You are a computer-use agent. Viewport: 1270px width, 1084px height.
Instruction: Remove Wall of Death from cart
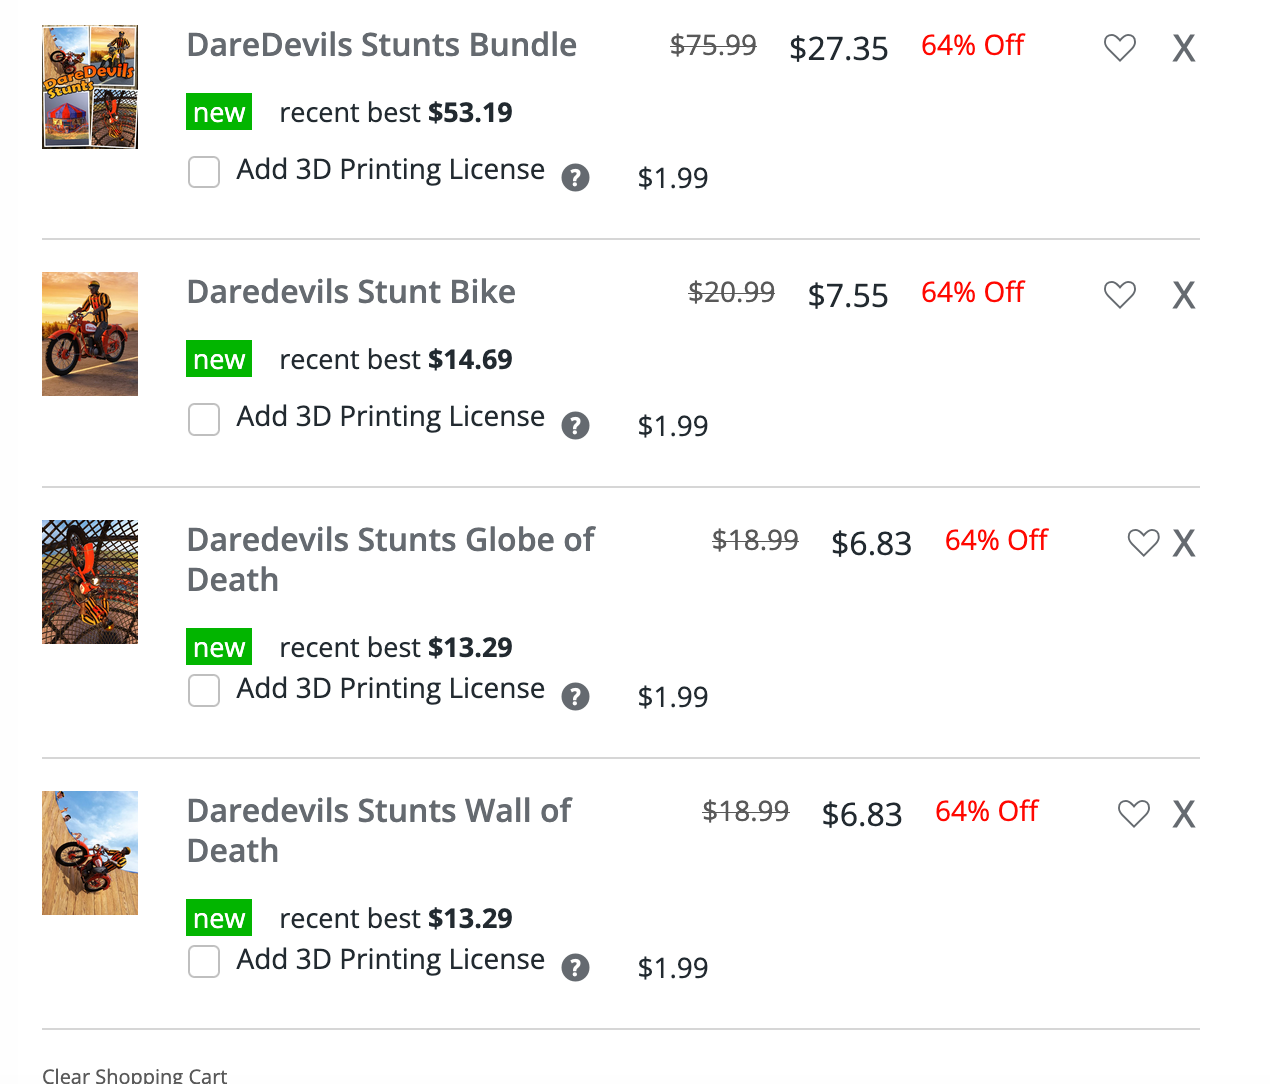(1184, 814)
